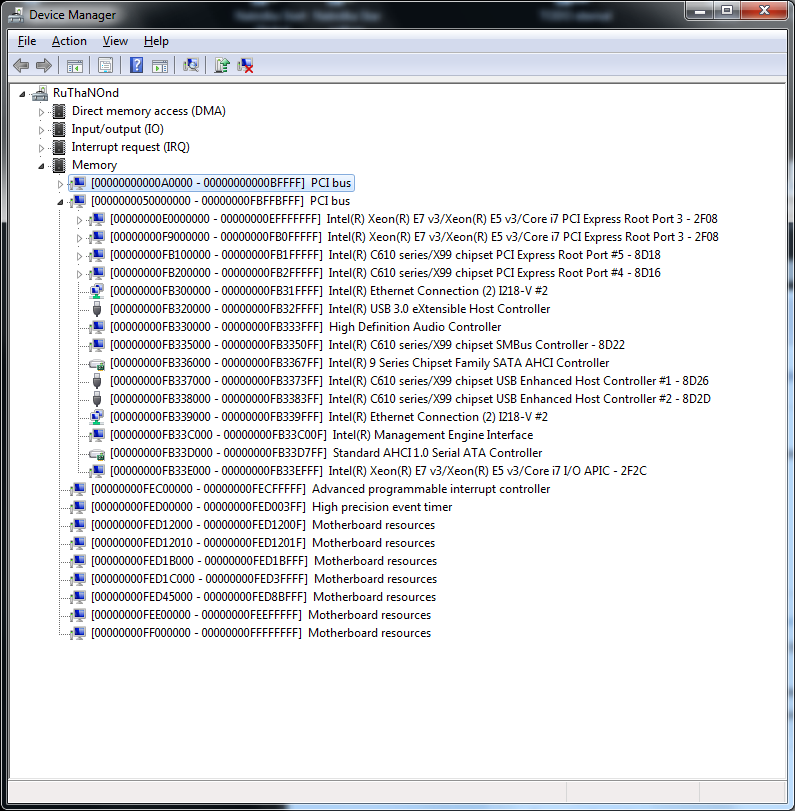The image size is (795, 811).
Task: Click monitor icon of High precision event timer
Action: coord(78,507)
